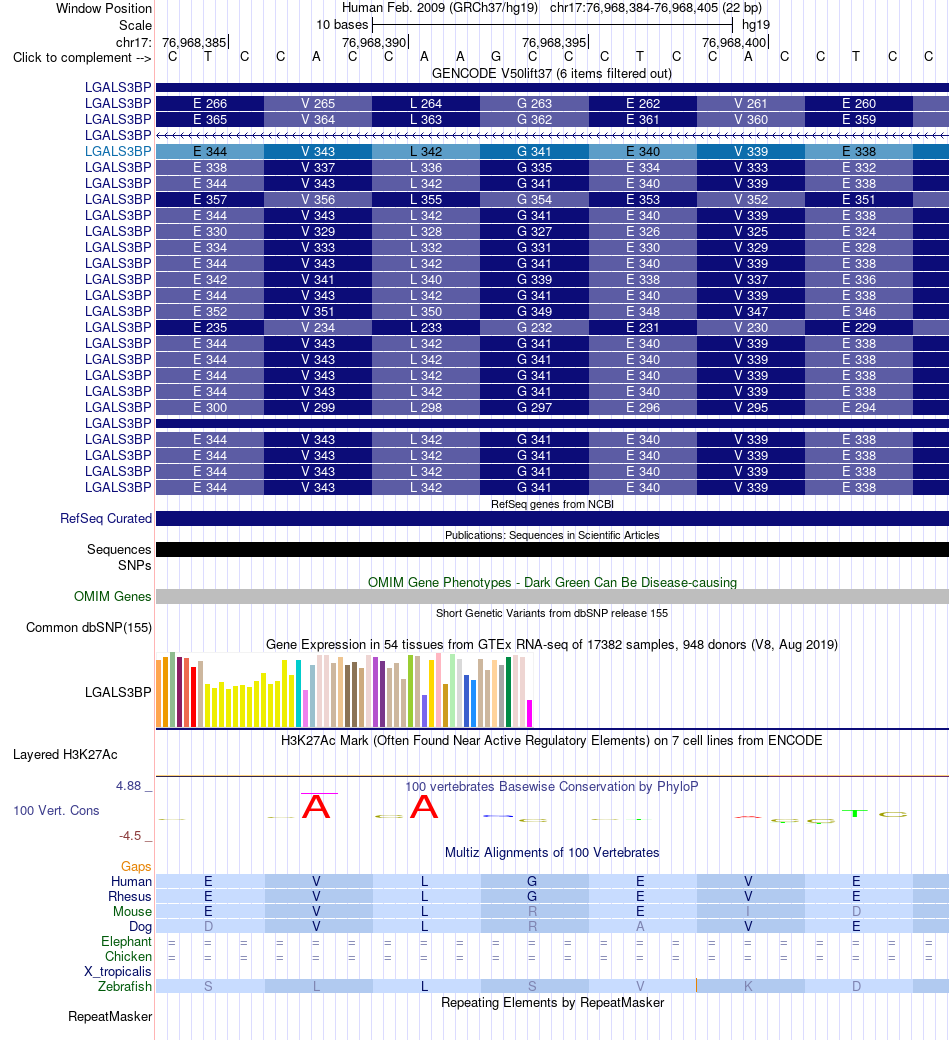Select the "Scale" label on the ruler
Image resolution: width=950 pixels, height=1040 pixels.
(x=135, y=25)
